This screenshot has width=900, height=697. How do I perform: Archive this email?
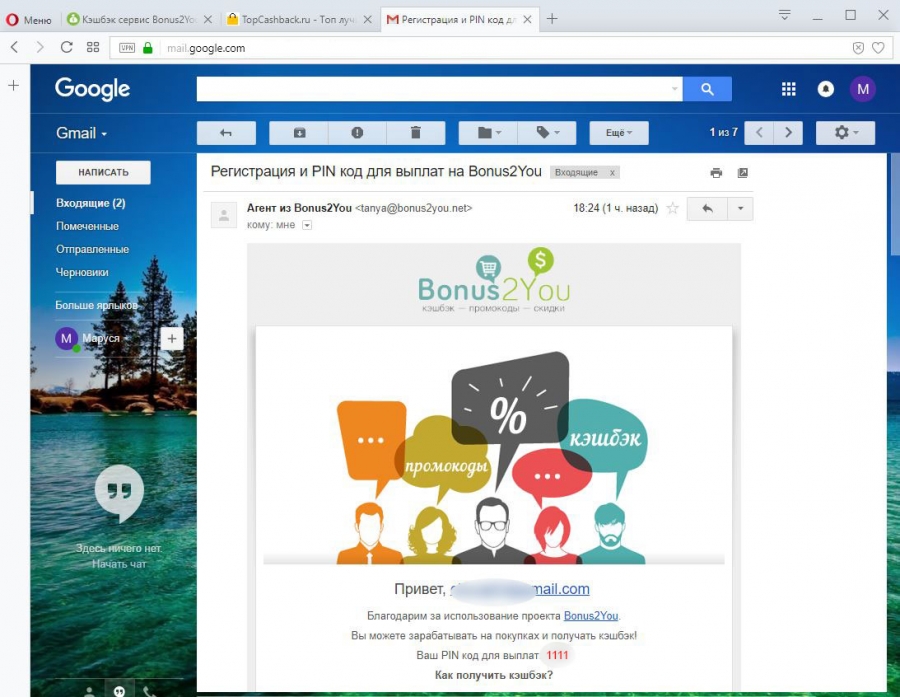click(x=299, y=133)
